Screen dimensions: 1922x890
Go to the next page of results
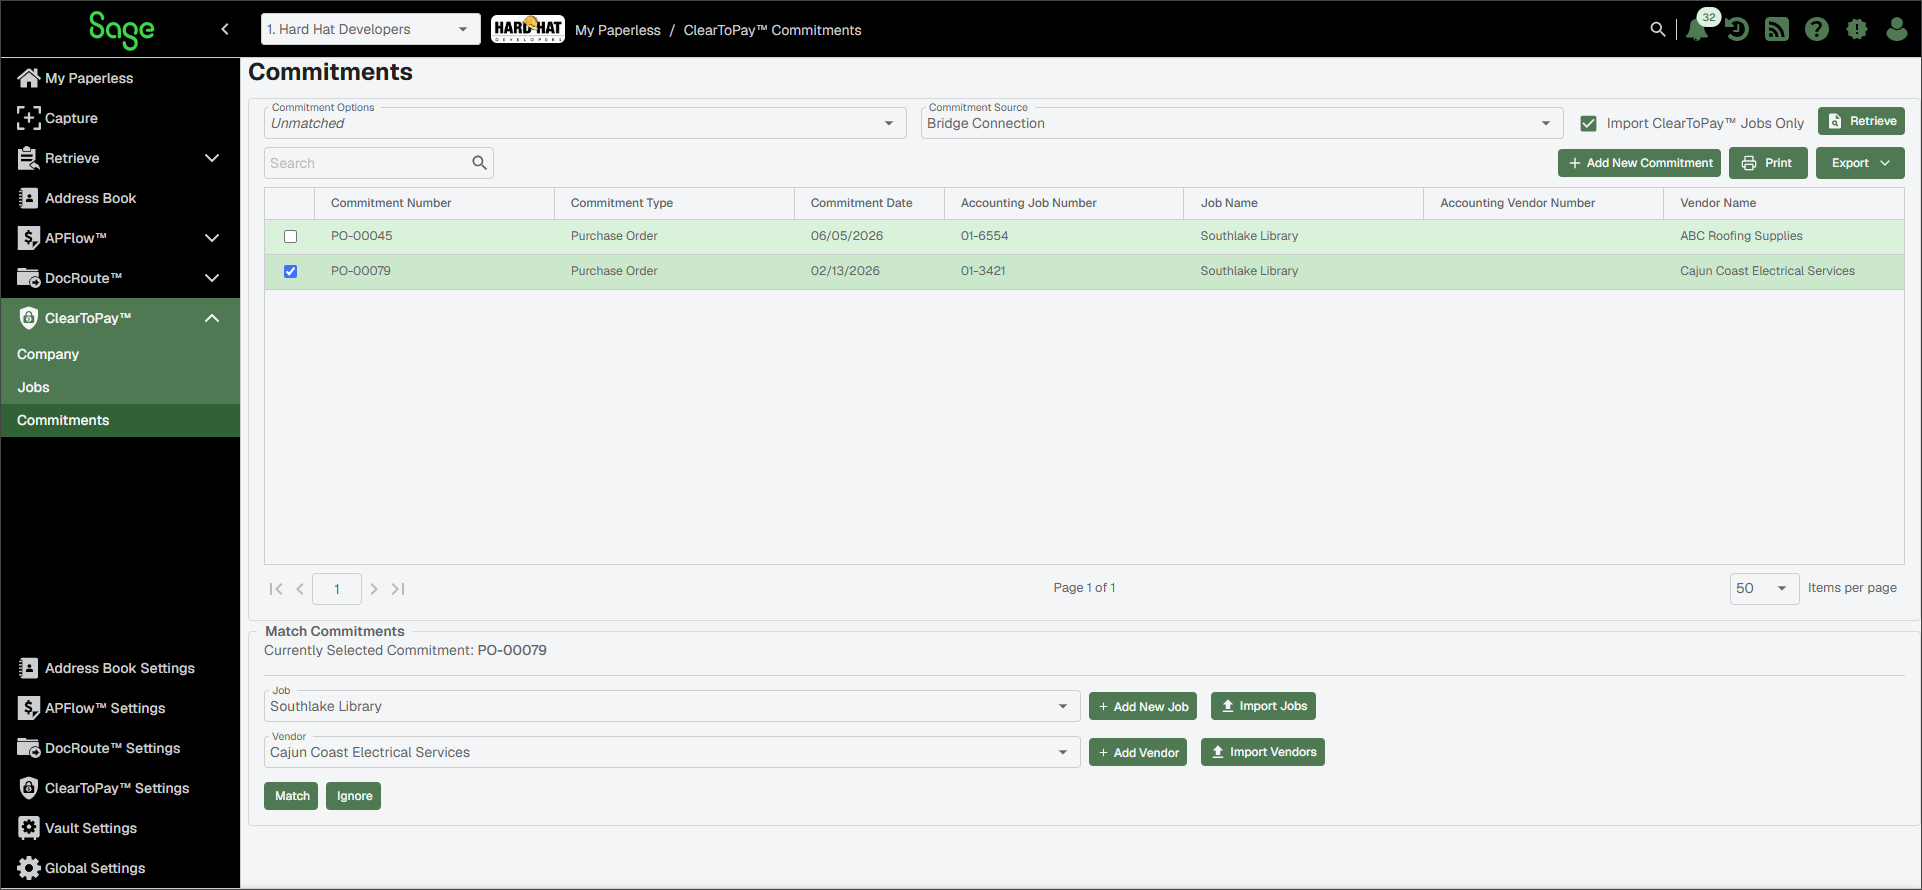click(374, 589)
